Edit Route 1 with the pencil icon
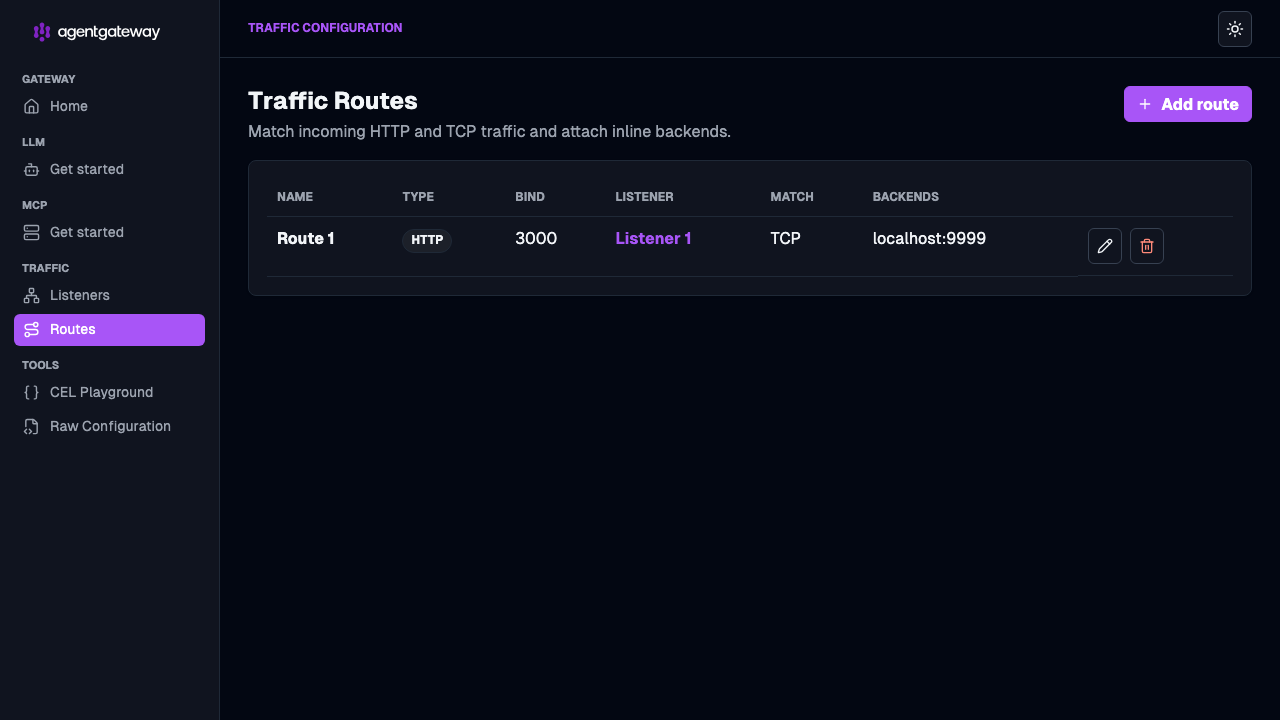Image resolution: width=1280 pixels, height=720 pixels. coord(1105,246)
